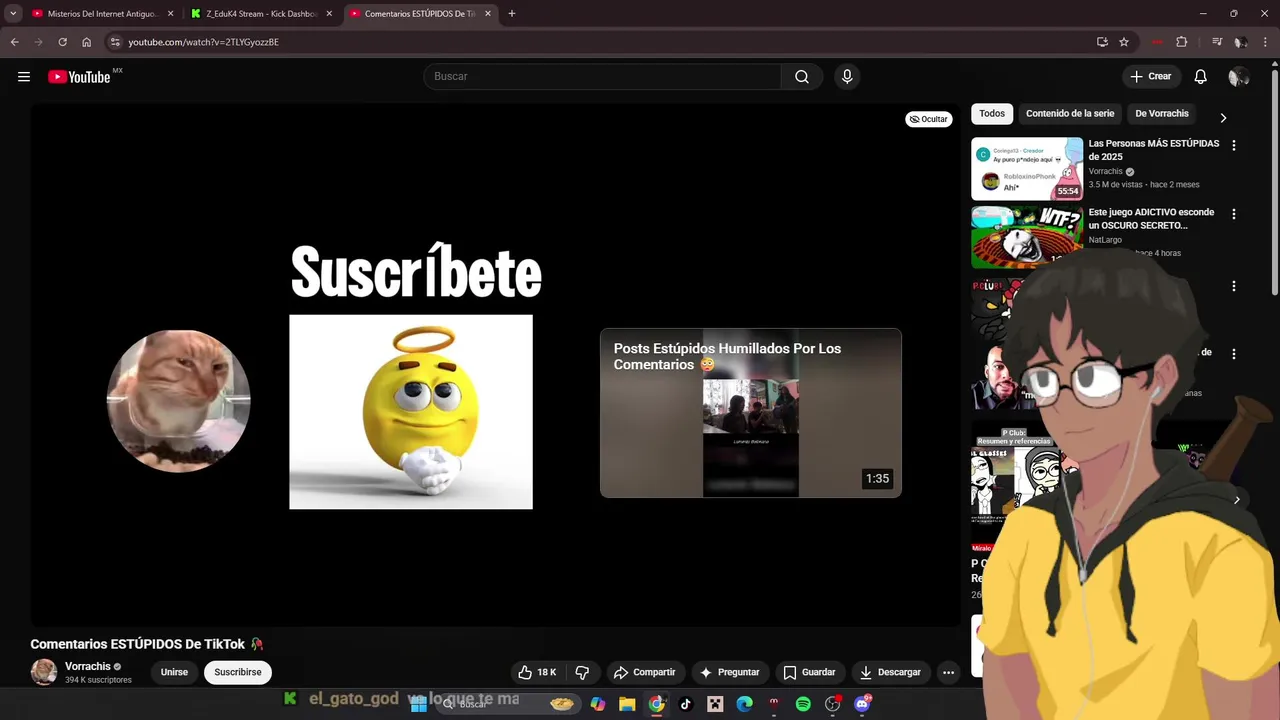Screen dimensions: 1280x720
Task: Open the Vorrachis channel name
Action: (x=88, y=666)
